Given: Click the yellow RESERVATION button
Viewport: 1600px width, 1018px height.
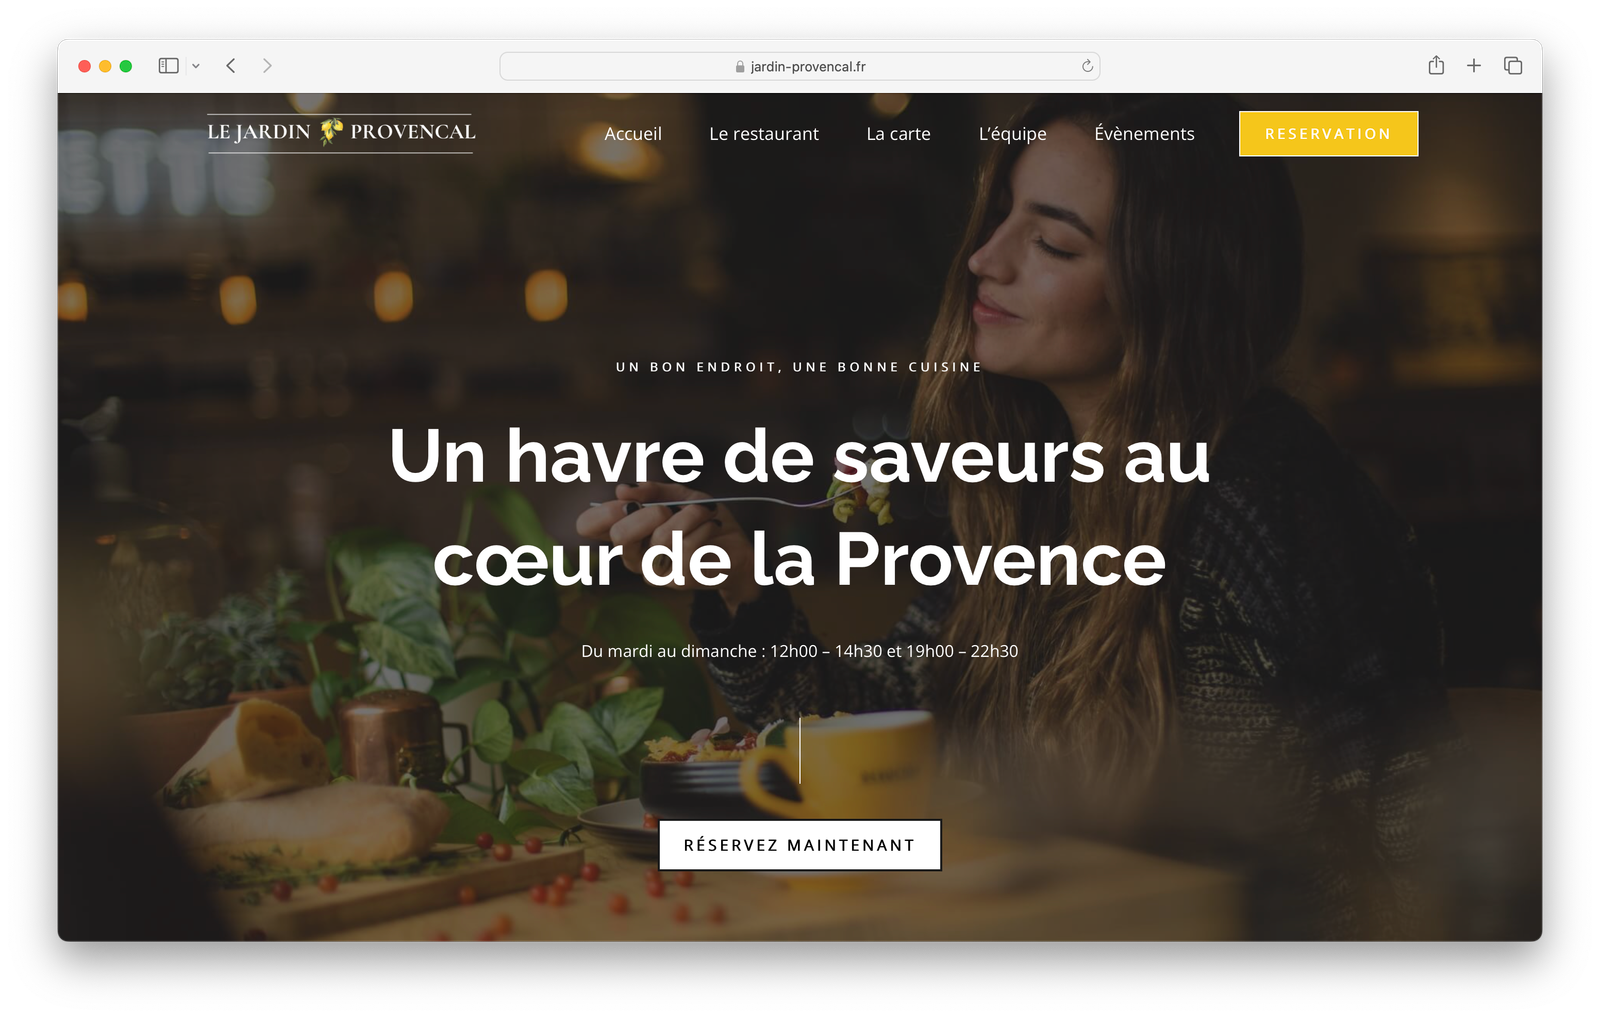Looking at the screenshot, I should tap(1328, 134).
